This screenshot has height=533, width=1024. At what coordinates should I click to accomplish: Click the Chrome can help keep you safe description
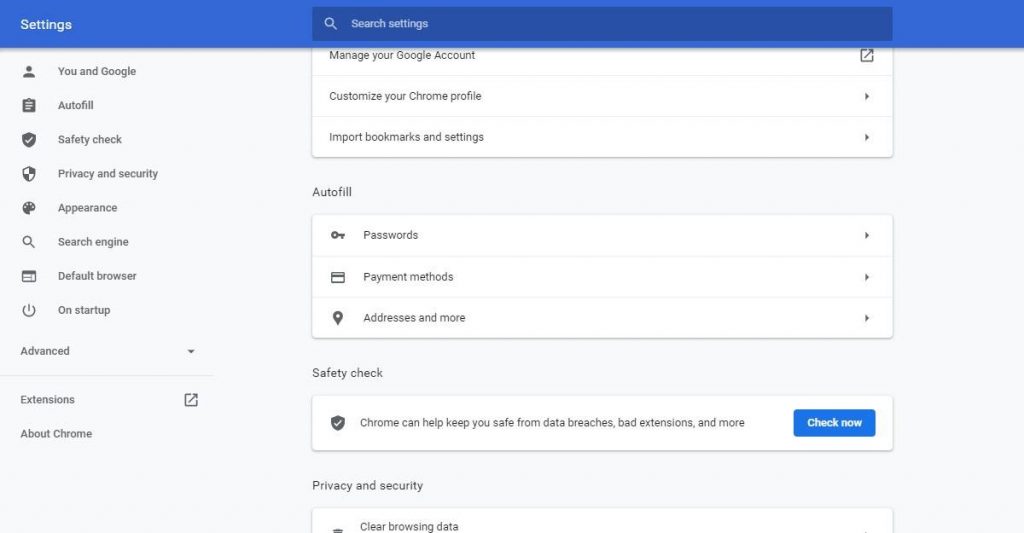pyautogui.click(x=552, y=423)
